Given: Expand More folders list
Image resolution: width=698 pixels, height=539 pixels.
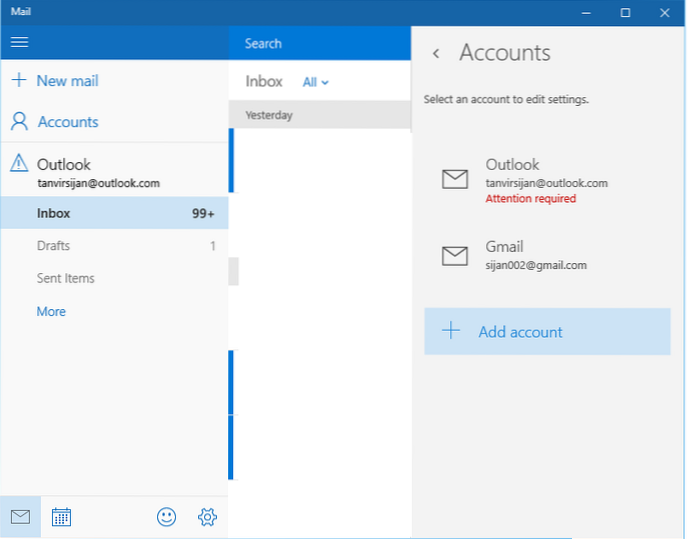Looking at the screenshot, I should point(51,311).
